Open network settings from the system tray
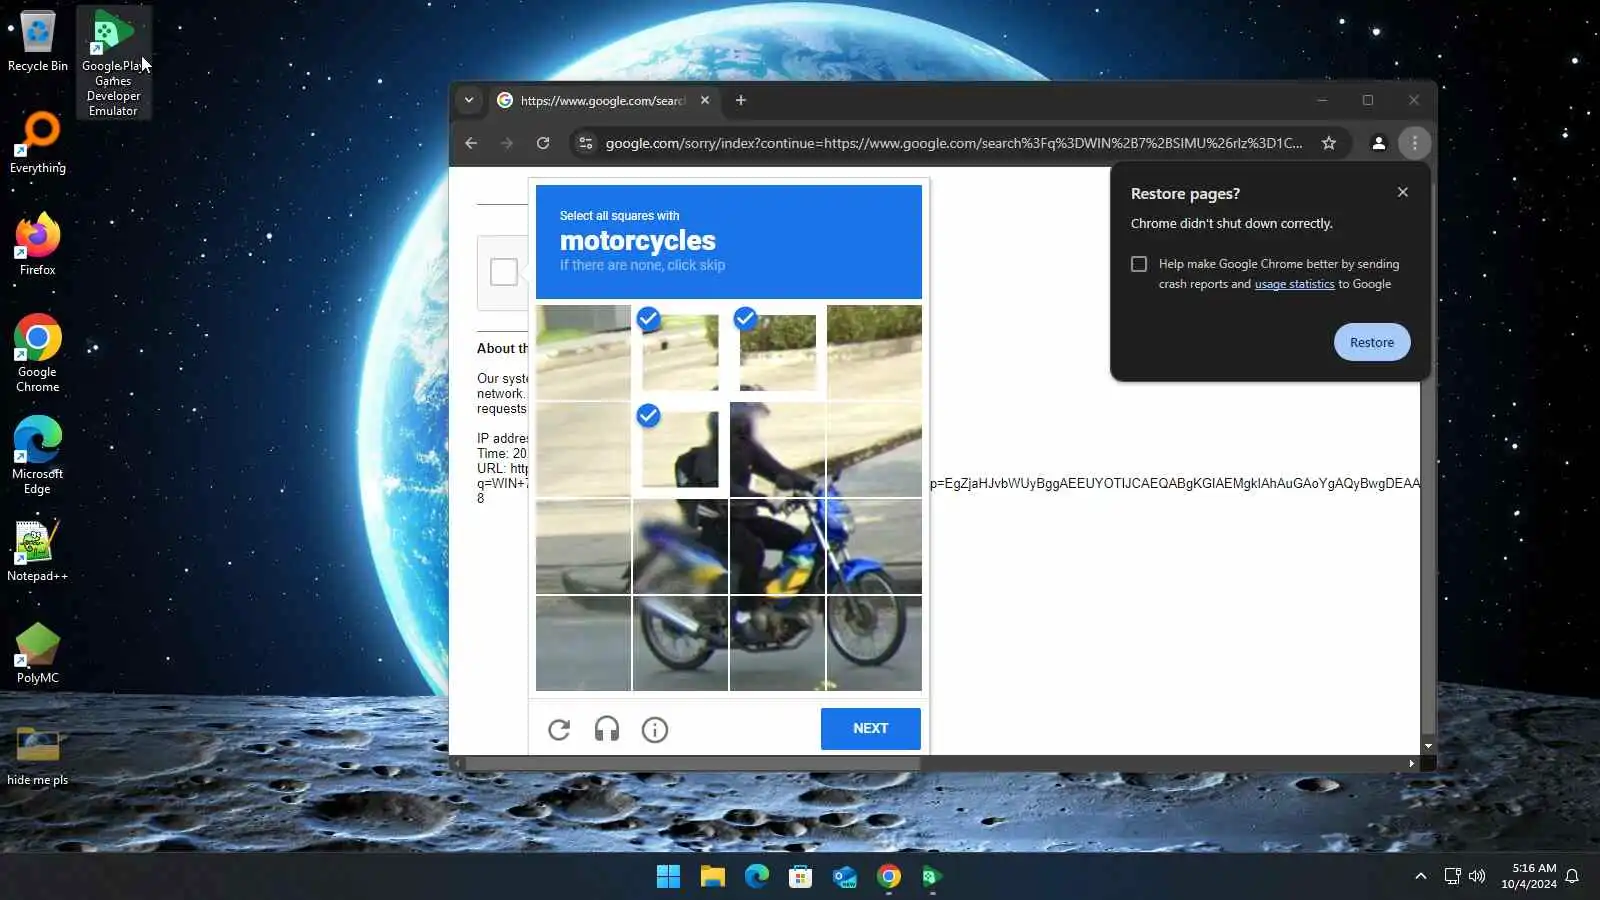Viewport: 1600px width, 900px height. coord(1453,877)
